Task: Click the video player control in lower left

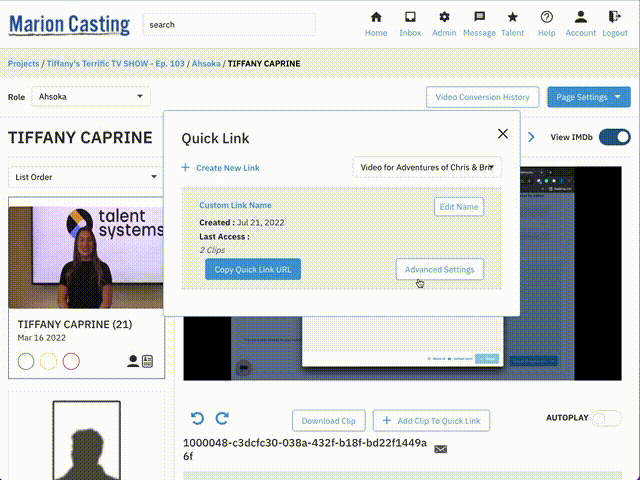Action: click(x=244, y=367)
